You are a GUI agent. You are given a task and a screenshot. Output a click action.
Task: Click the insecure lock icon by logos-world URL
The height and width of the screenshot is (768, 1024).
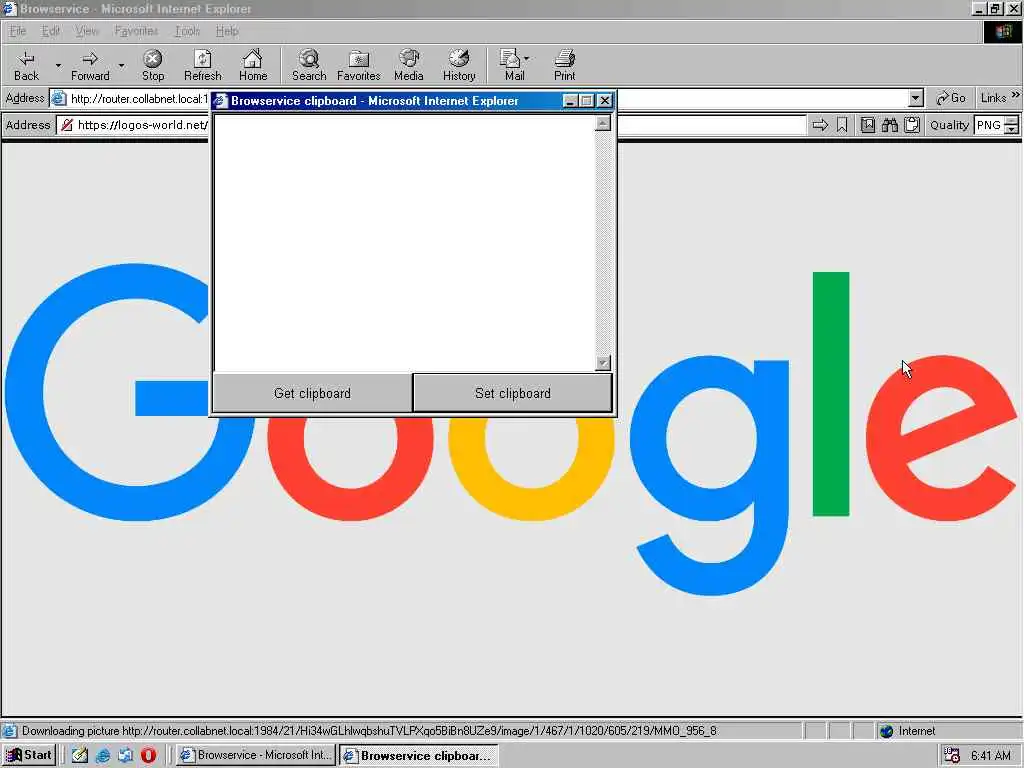pyautogui.click(x=67, y=125)
